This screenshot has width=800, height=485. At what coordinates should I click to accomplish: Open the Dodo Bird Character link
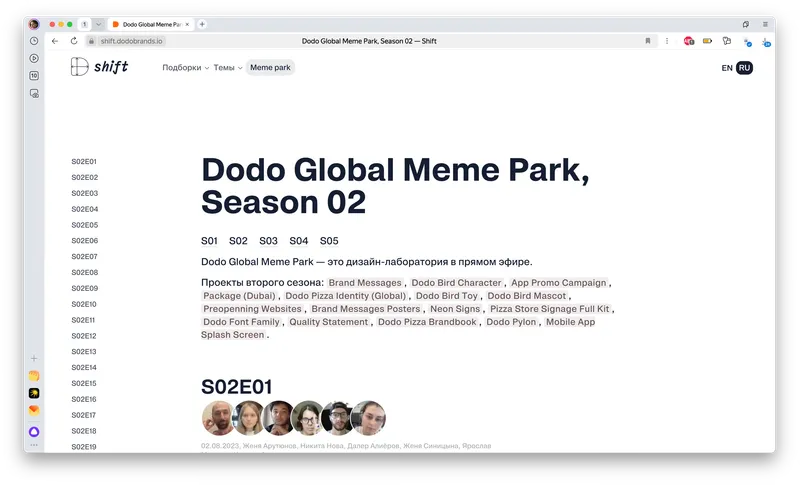pyautogui.click(x=456, y=283)
